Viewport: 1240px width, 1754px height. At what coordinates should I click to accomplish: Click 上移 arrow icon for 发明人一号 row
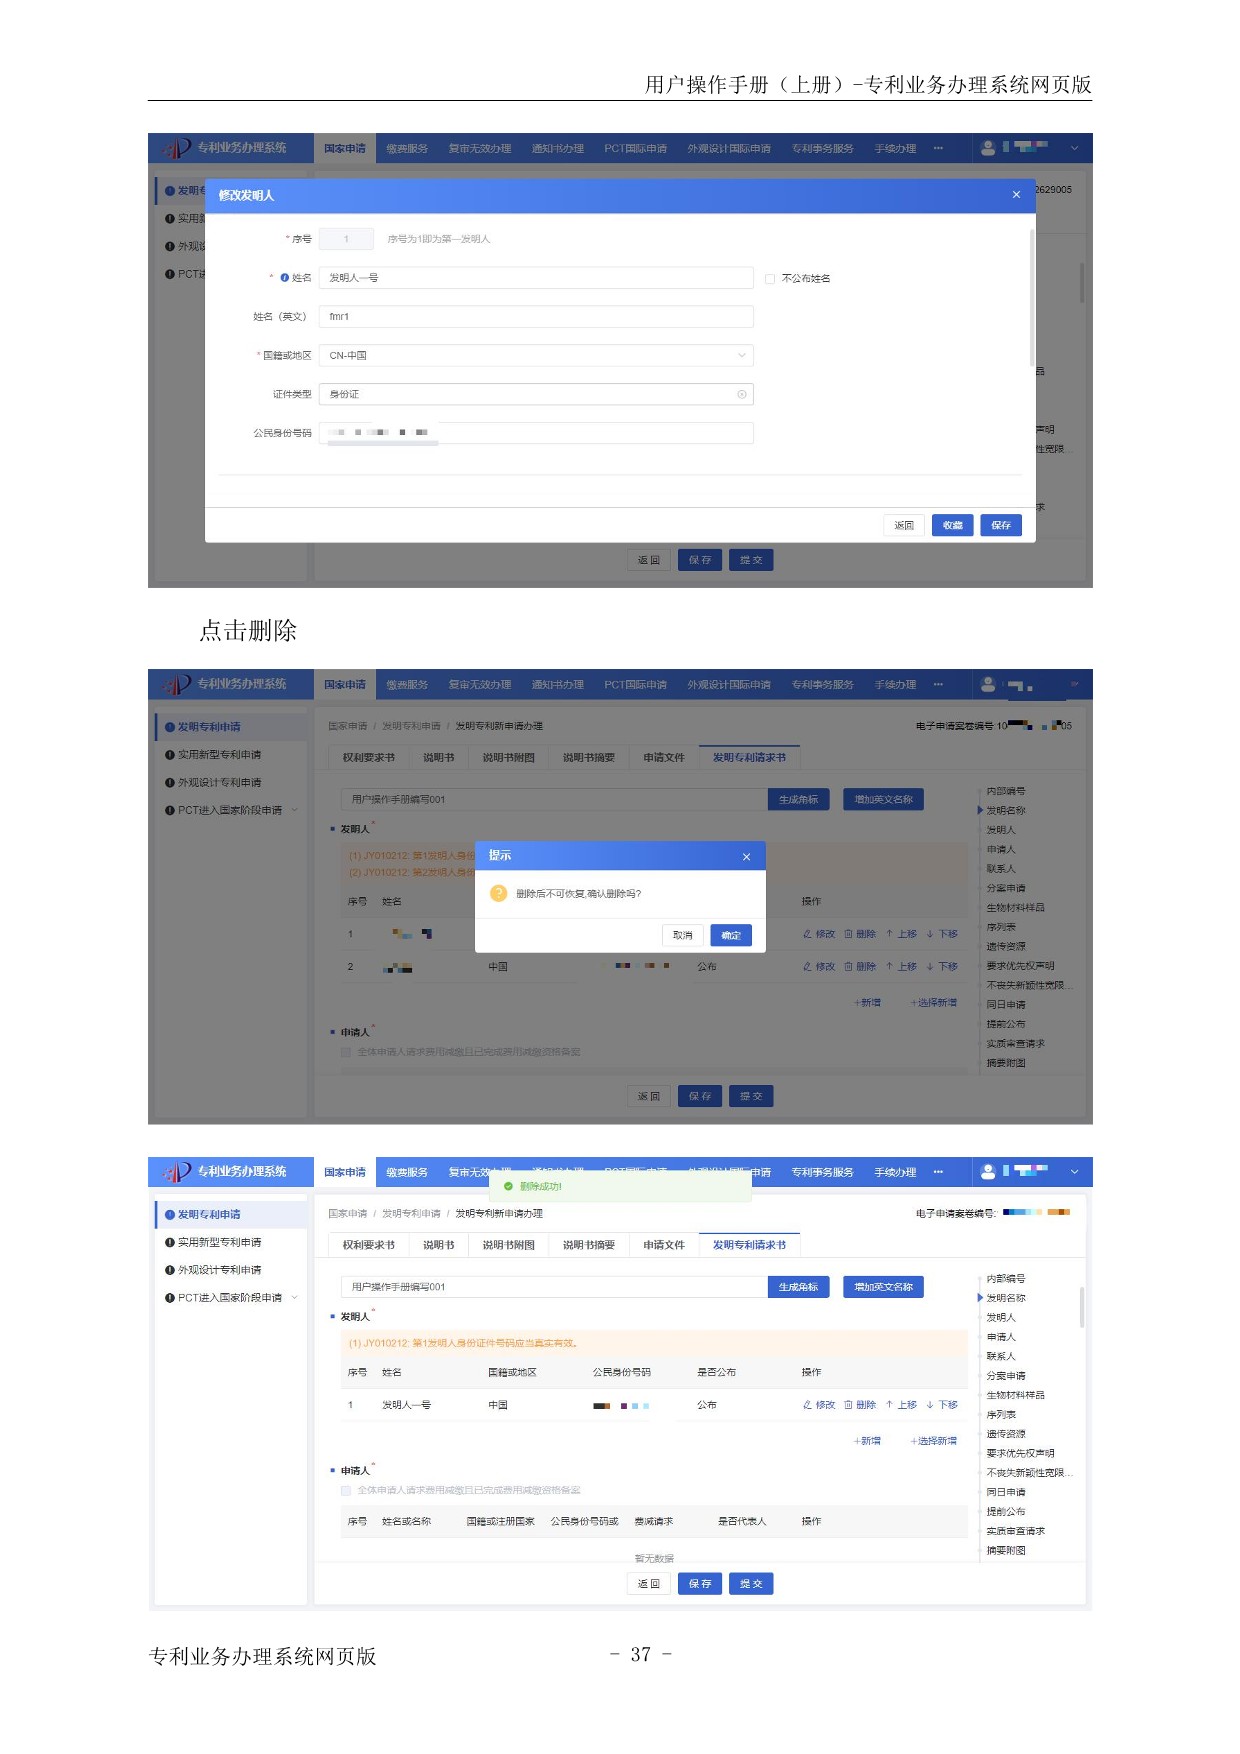pos(889,1405)
